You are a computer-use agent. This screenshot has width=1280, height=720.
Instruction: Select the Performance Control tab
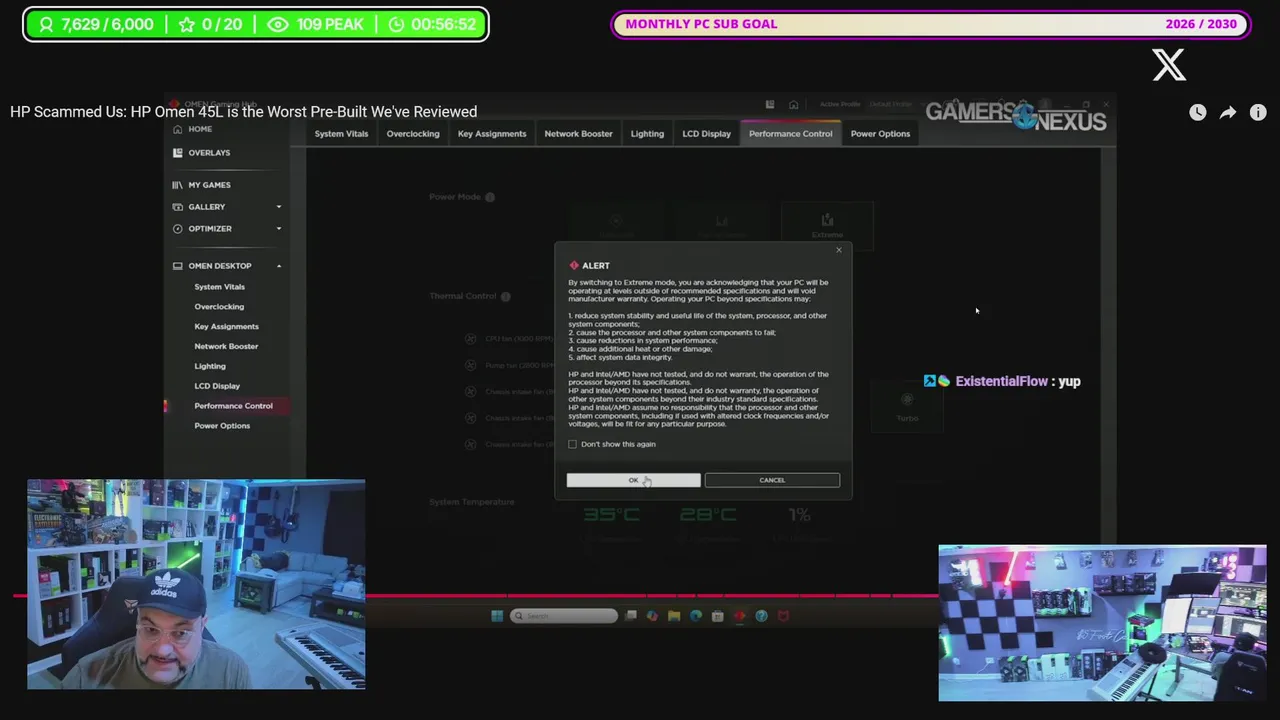pyautogui.click(x=790, y=134)
